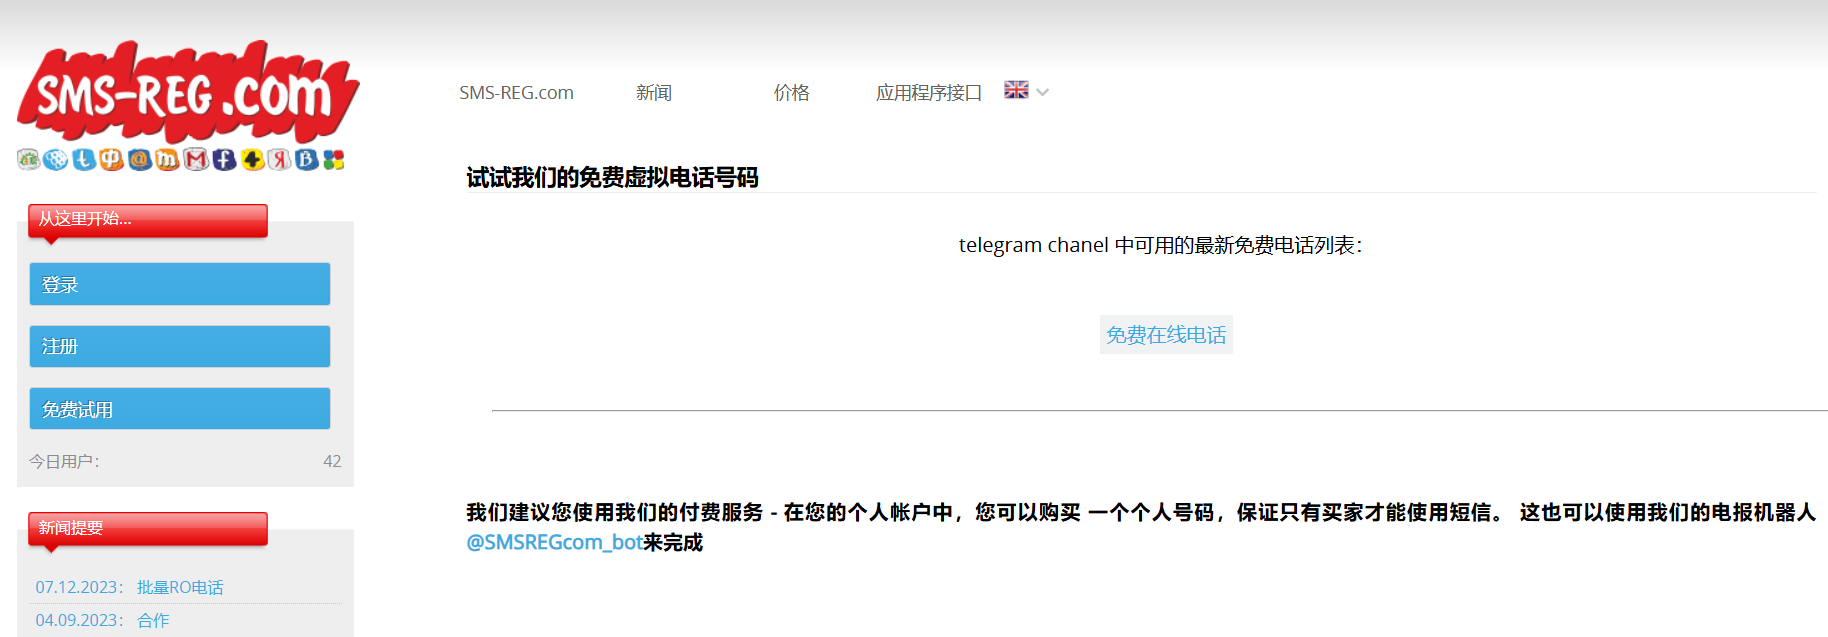
Task: Click the 07.12.2023 news date
Action: pos(79,587)
